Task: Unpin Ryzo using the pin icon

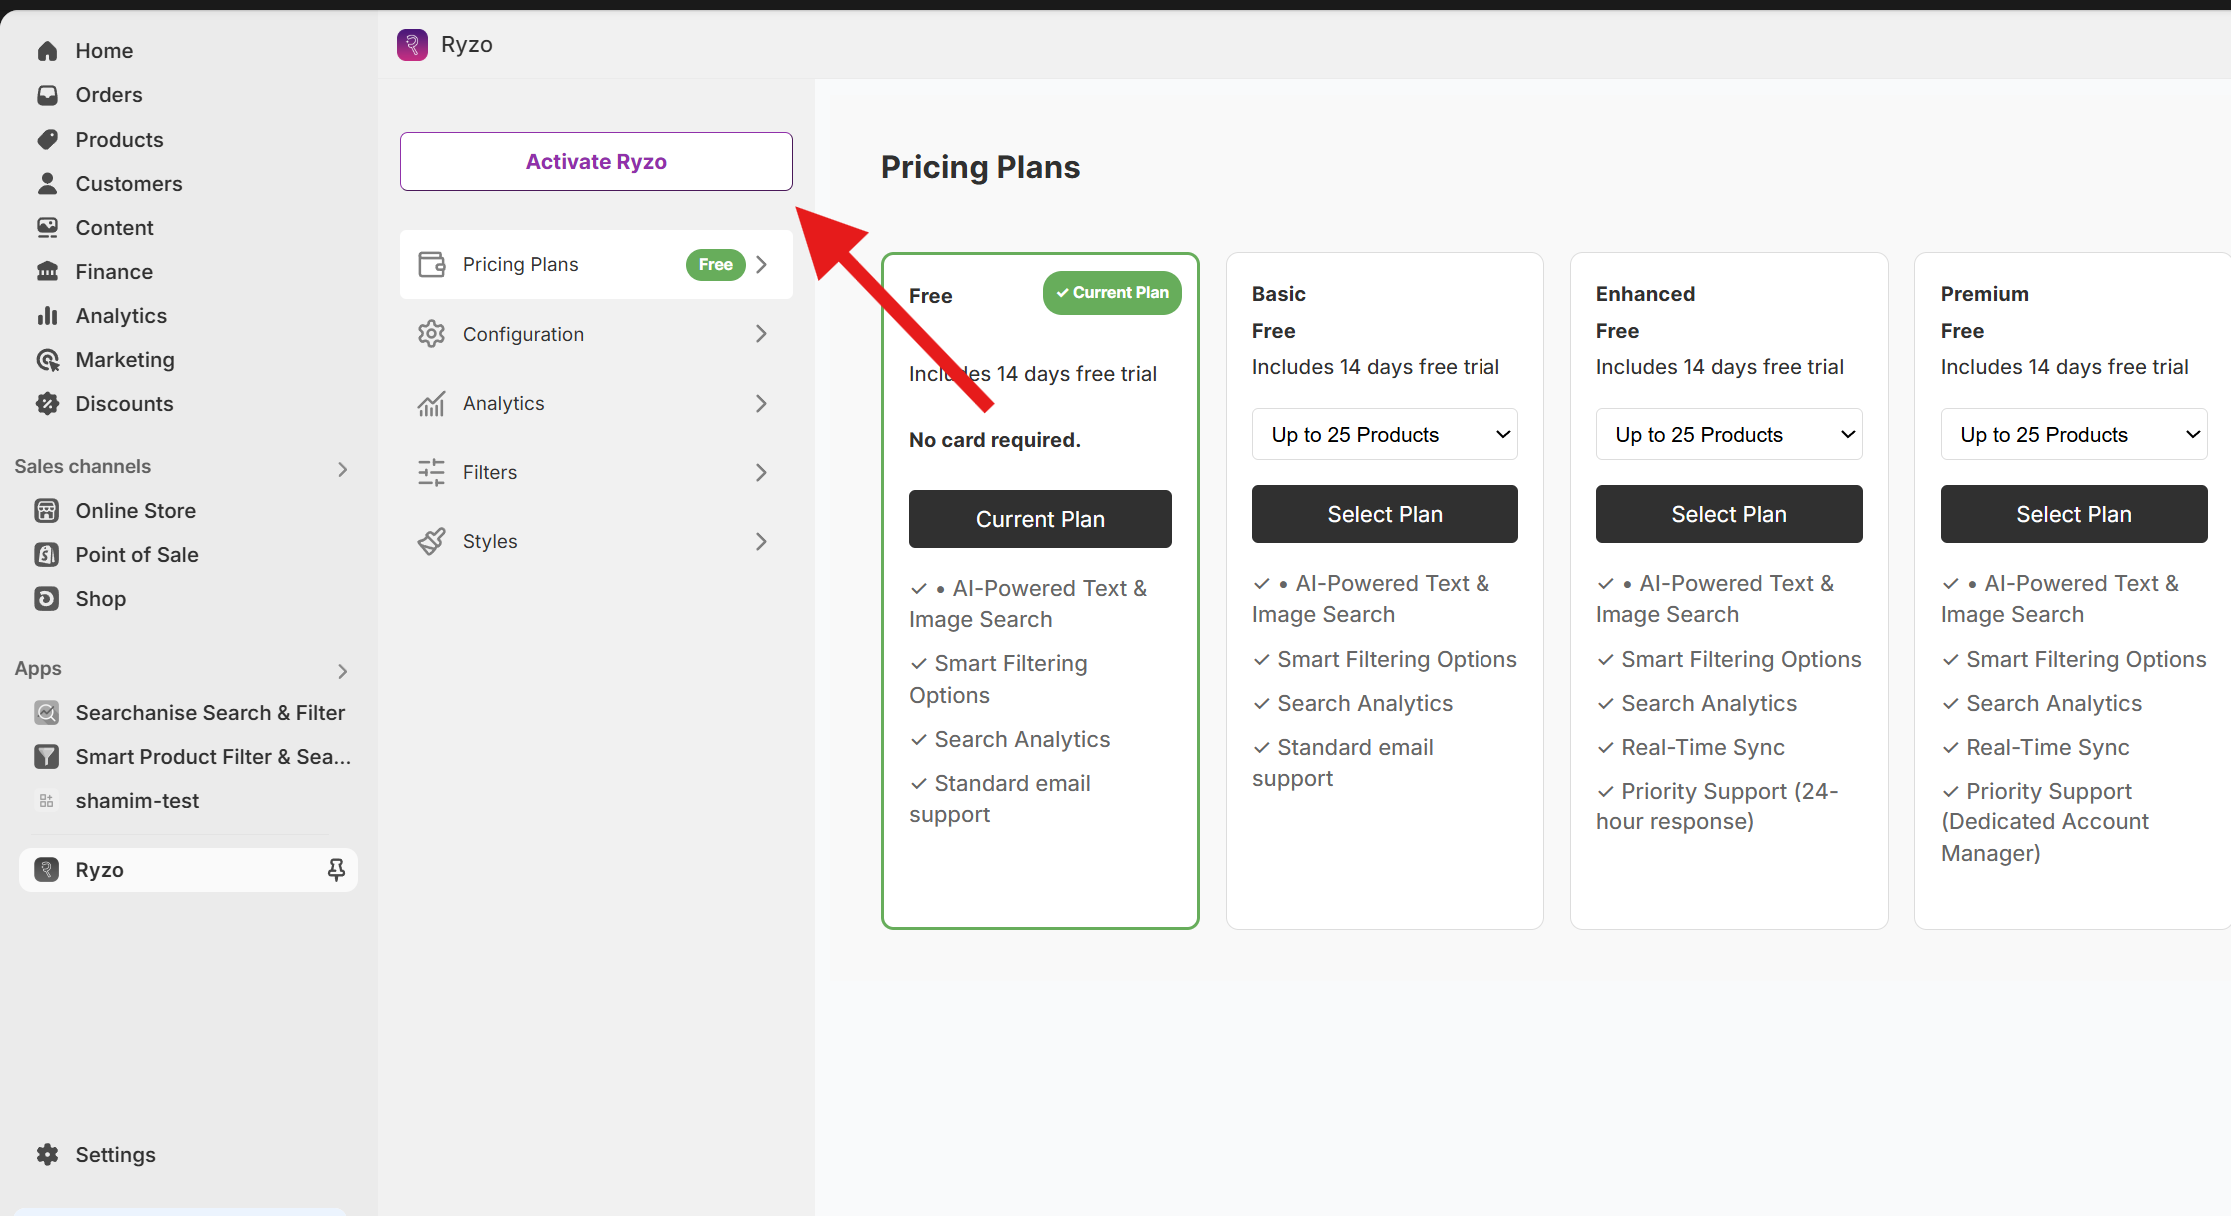Action: [336, 870]
